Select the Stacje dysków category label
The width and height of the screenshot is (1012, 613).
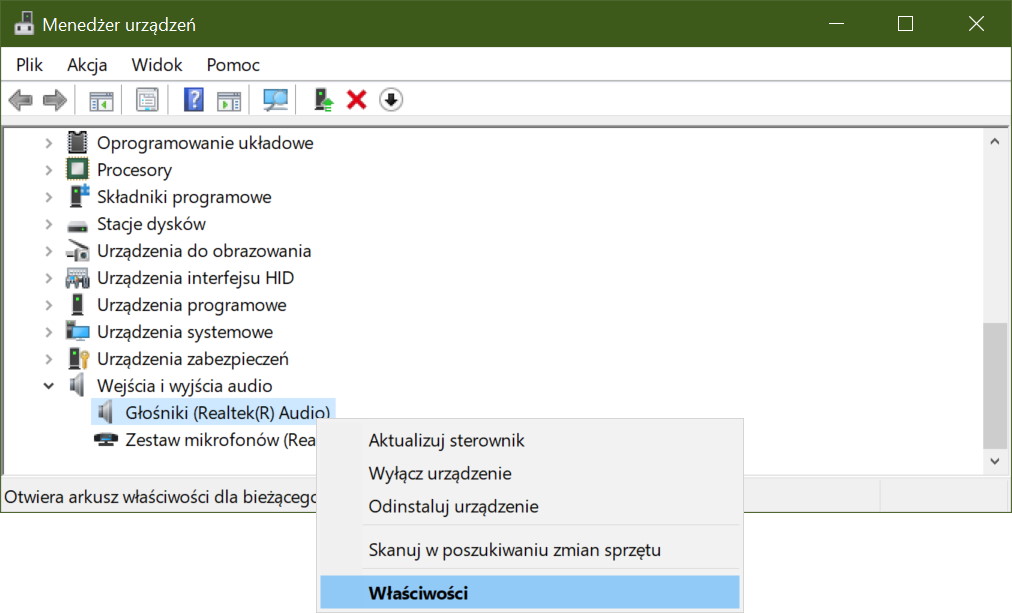pyautogui.click(x=151, y=225)
